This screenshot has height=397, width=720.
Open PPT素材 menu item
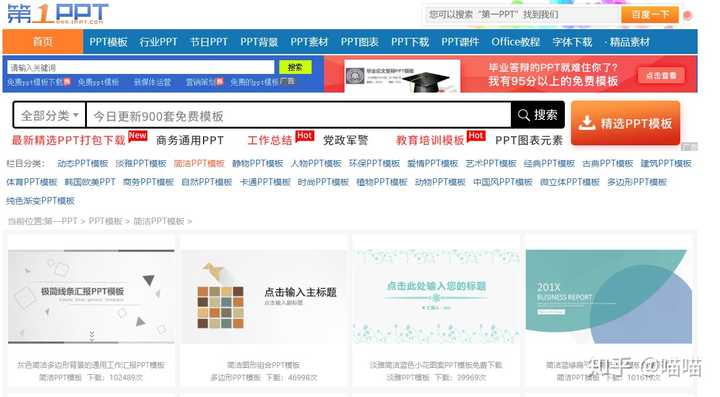coord(309,42)
